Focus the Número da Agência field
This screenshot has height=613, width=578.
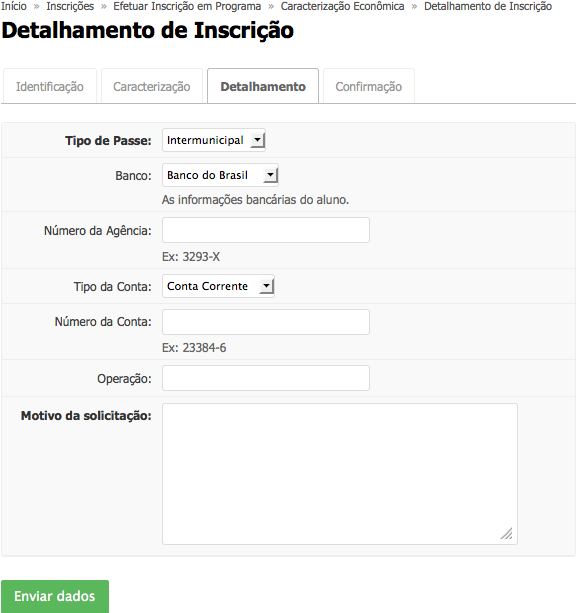266,230
